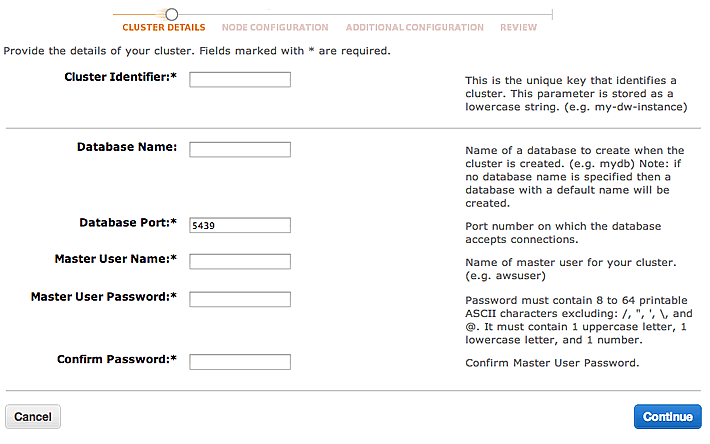710x444 pixels.
Task: Focus the Master User Password field
Action: tap(240, 299)
